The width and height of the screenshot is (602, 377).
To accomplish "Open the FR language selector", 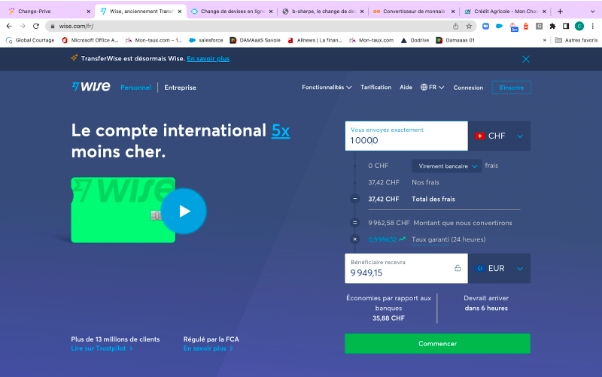I will (432, 88).
